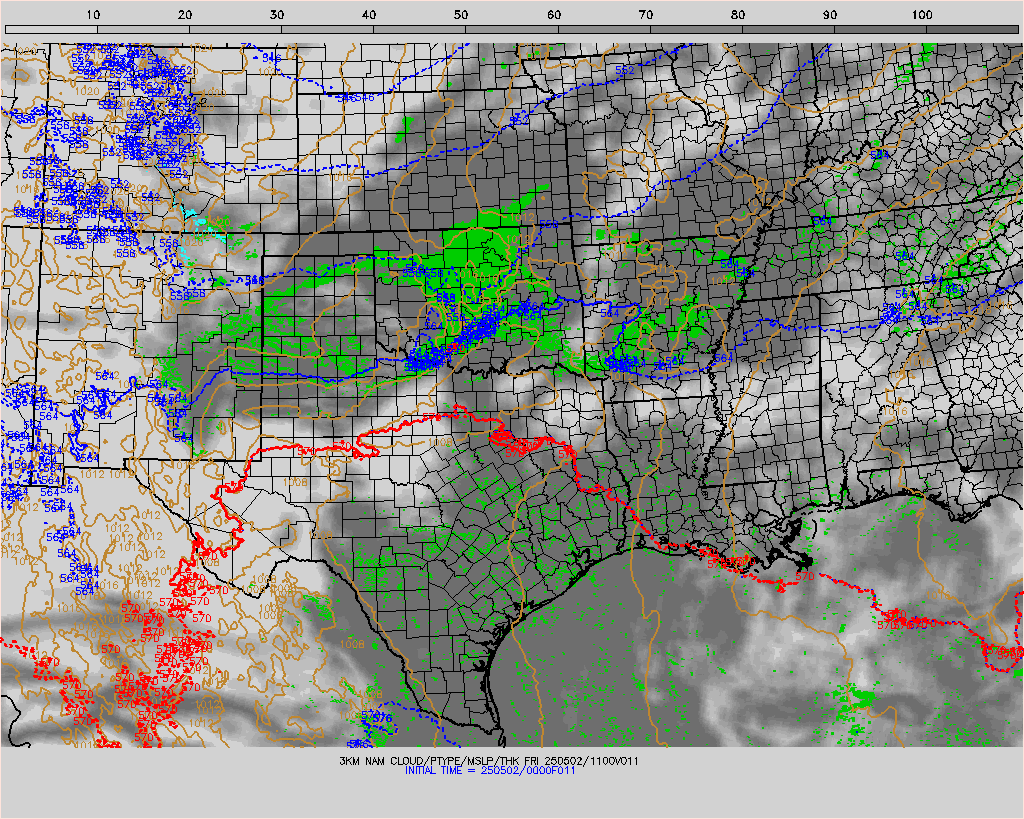Select the colorbar segment between 40 and 50
The image size is (1024, 819).
[420, 29]
